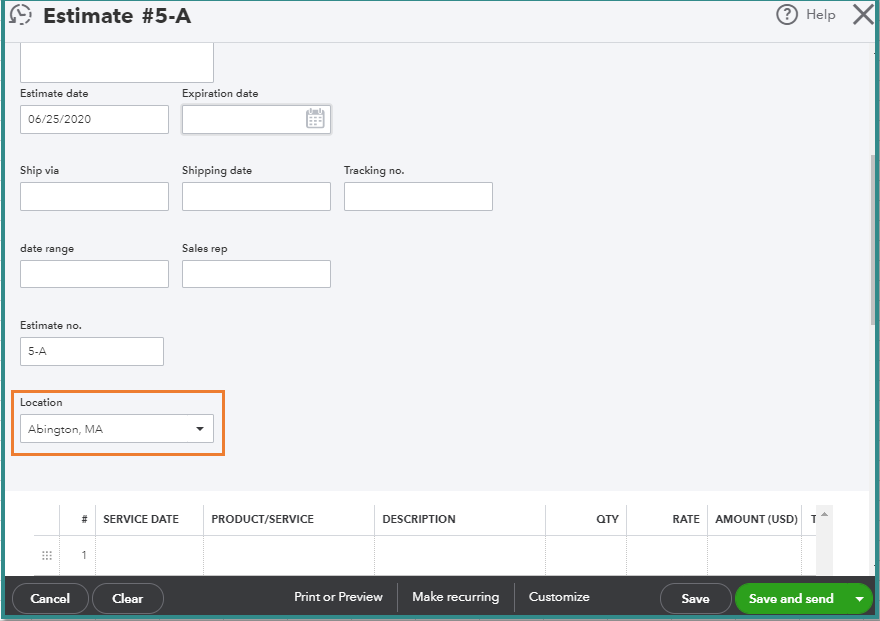Click the Sales rep field
Image resolution: width=880 pixels, height=621 pixels.
[x=255, y=273]
